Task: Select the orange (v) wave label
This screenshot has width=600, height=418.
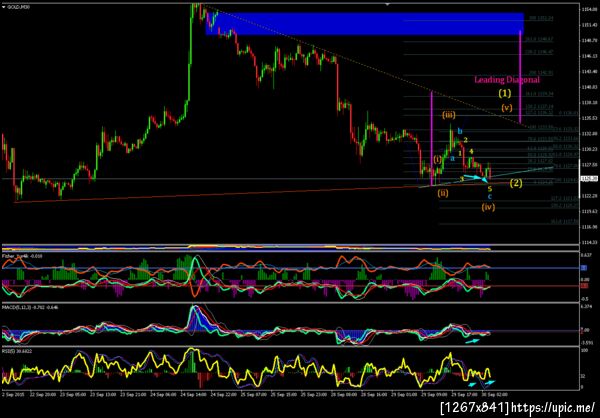Action: click(507, 108)
